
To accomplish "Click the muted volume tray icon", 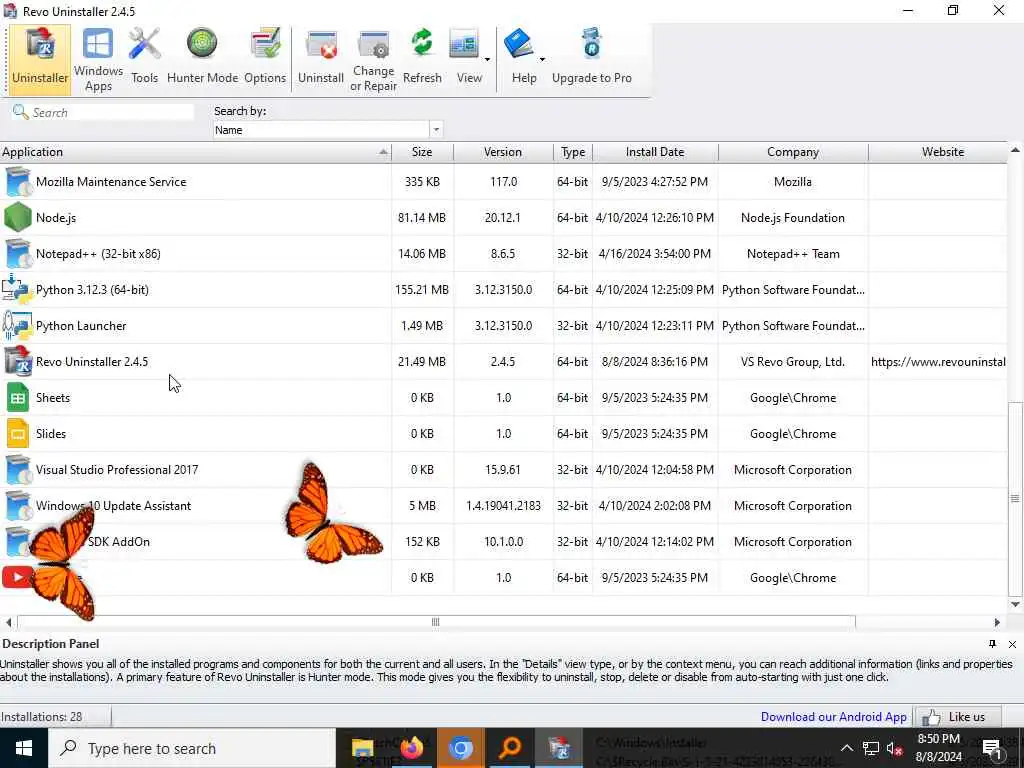I will pos(895,748).
